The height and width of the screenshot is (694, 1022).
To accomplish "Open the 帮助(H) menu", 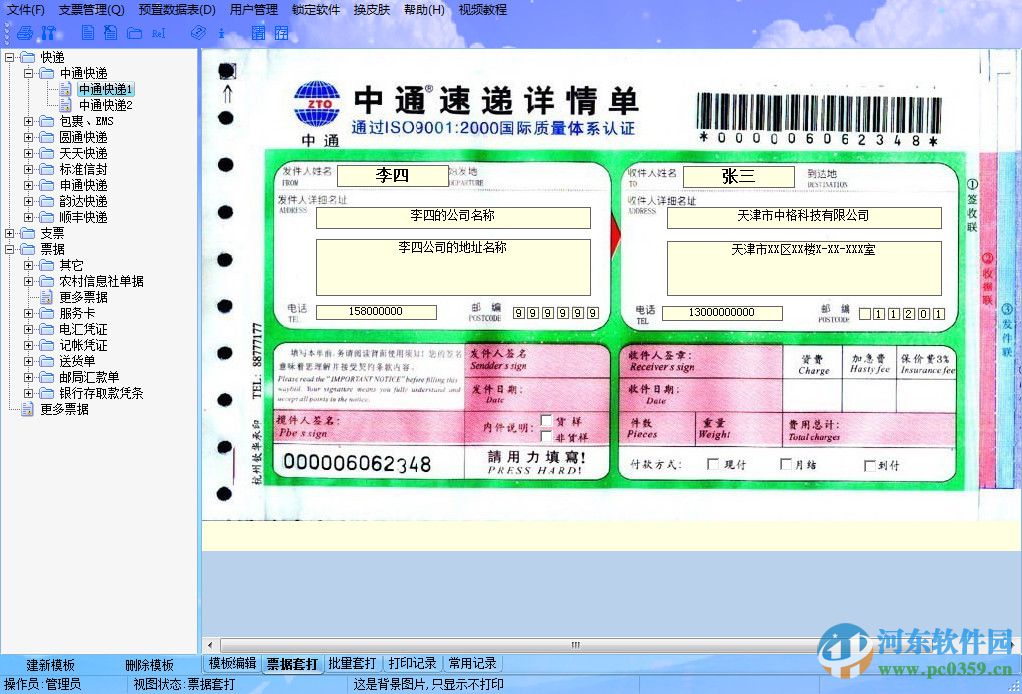I will point(424,9).
